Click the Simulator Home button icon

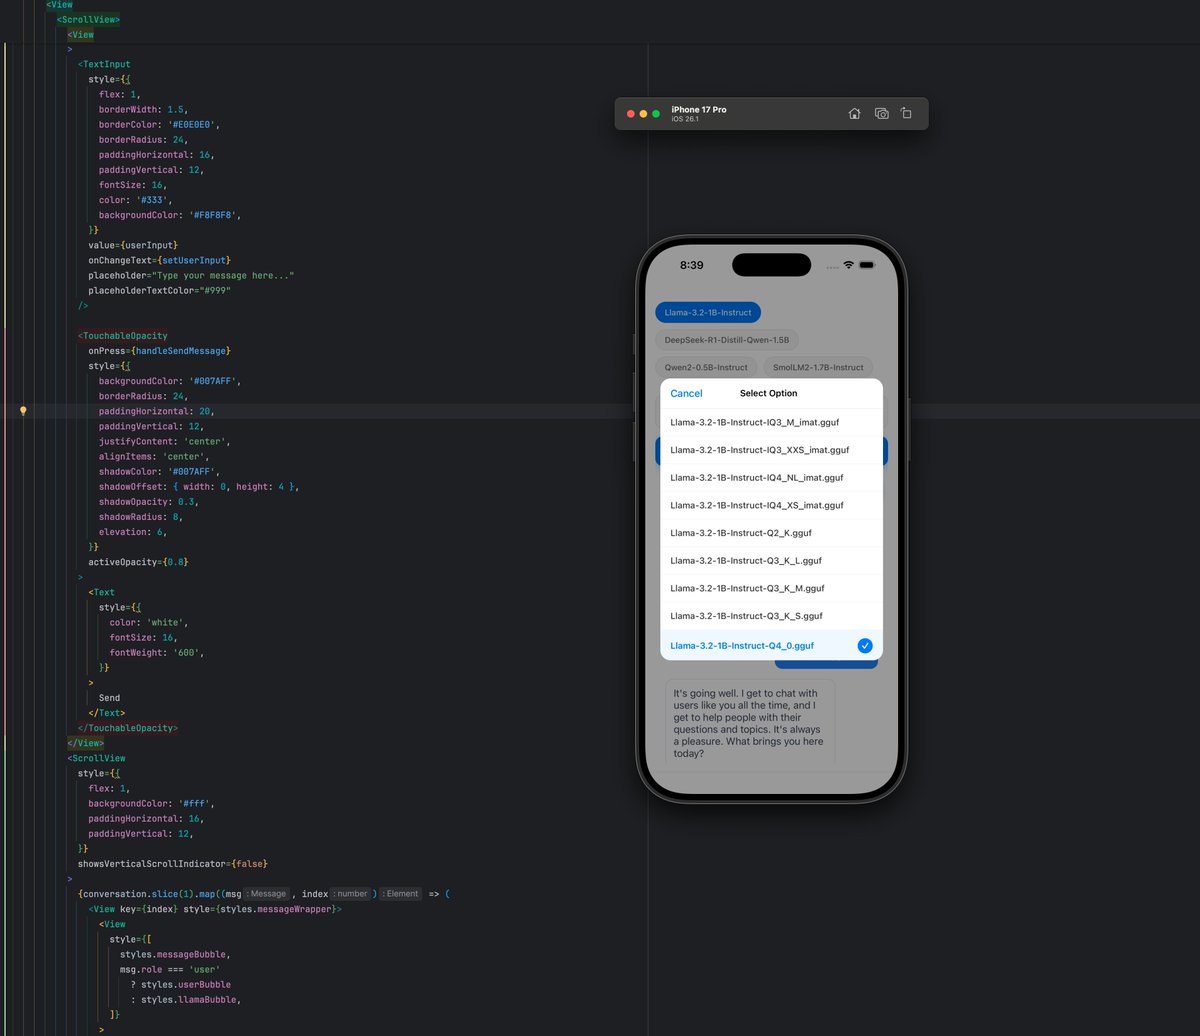pos(854,114)
